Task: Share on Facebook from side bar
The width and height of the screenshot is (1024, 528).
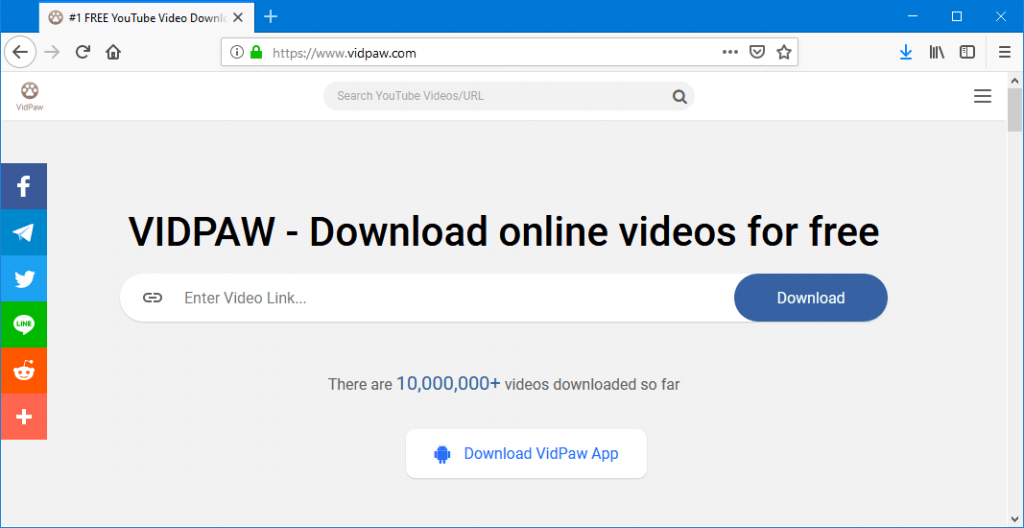Action: click(24, 186)
